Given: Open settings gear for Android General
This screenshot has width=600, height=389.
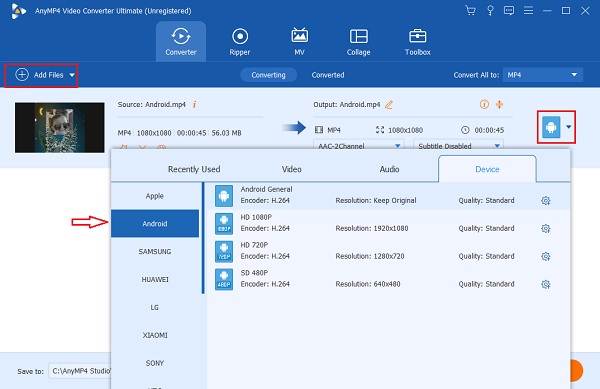Looking at the screenshot, I should [x=546, y=200].
